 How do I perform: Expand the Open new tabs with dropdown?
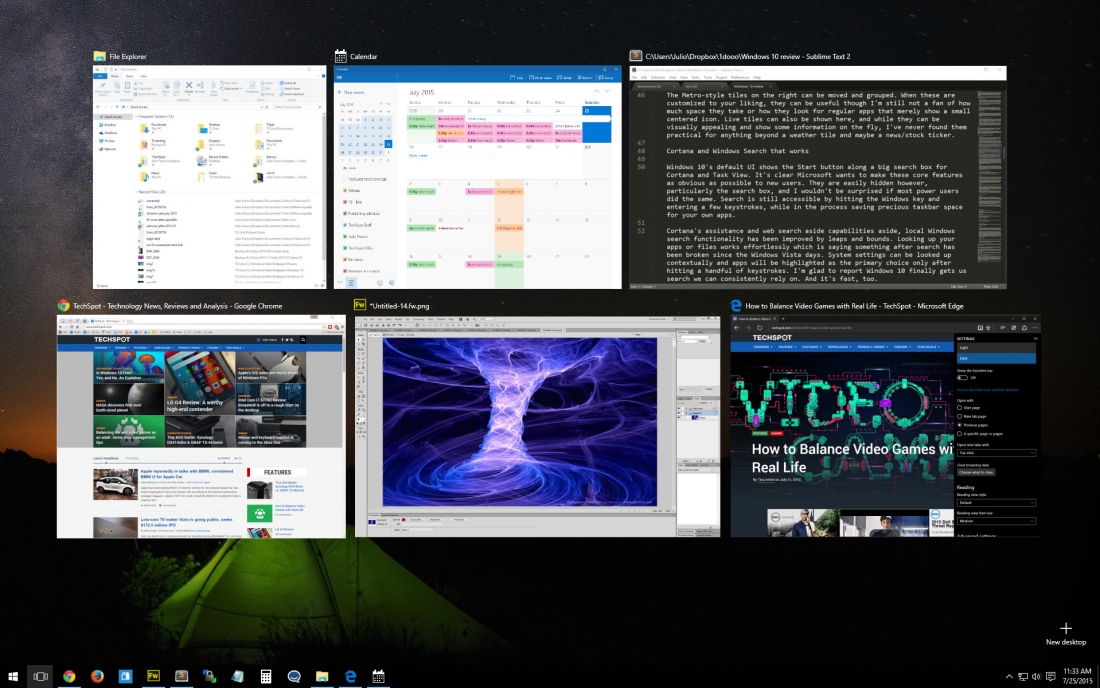[x=996, y=453]
